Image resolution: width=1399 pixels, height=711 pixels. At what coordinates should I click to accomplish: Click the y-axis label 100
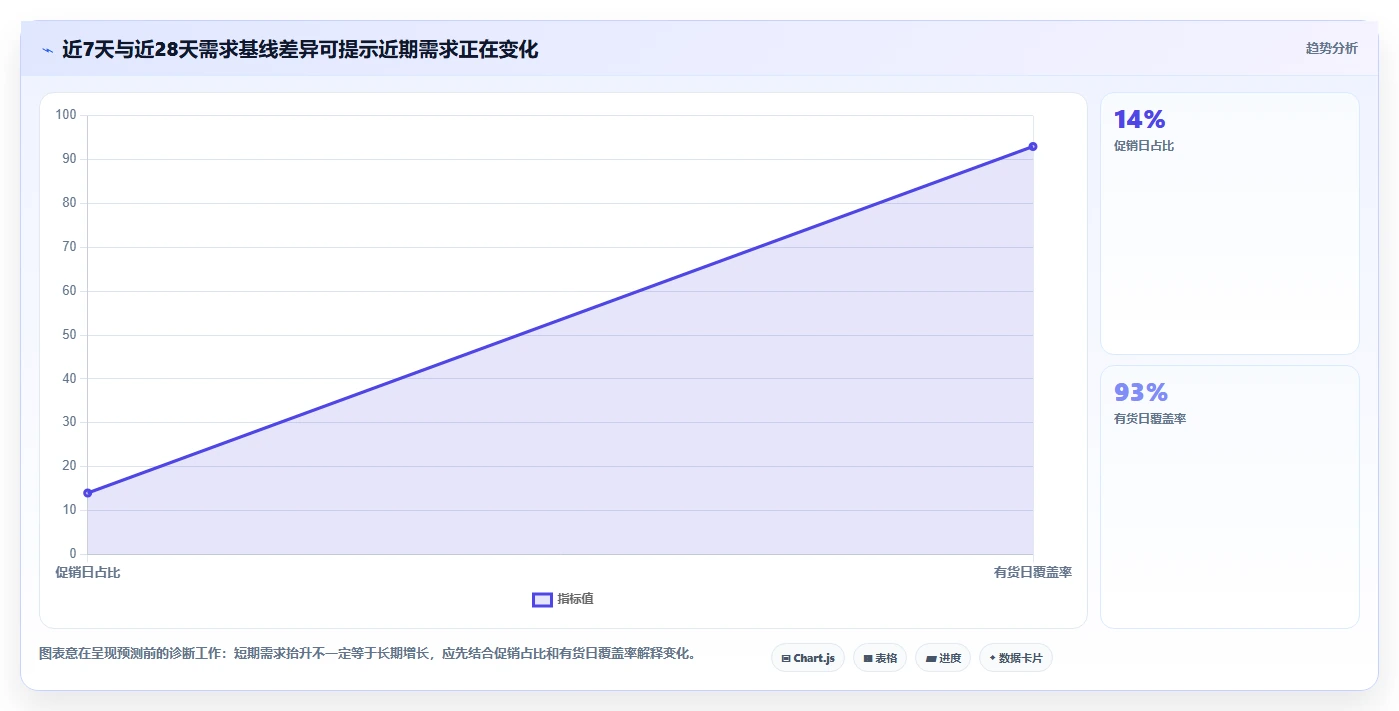point(66,115)
